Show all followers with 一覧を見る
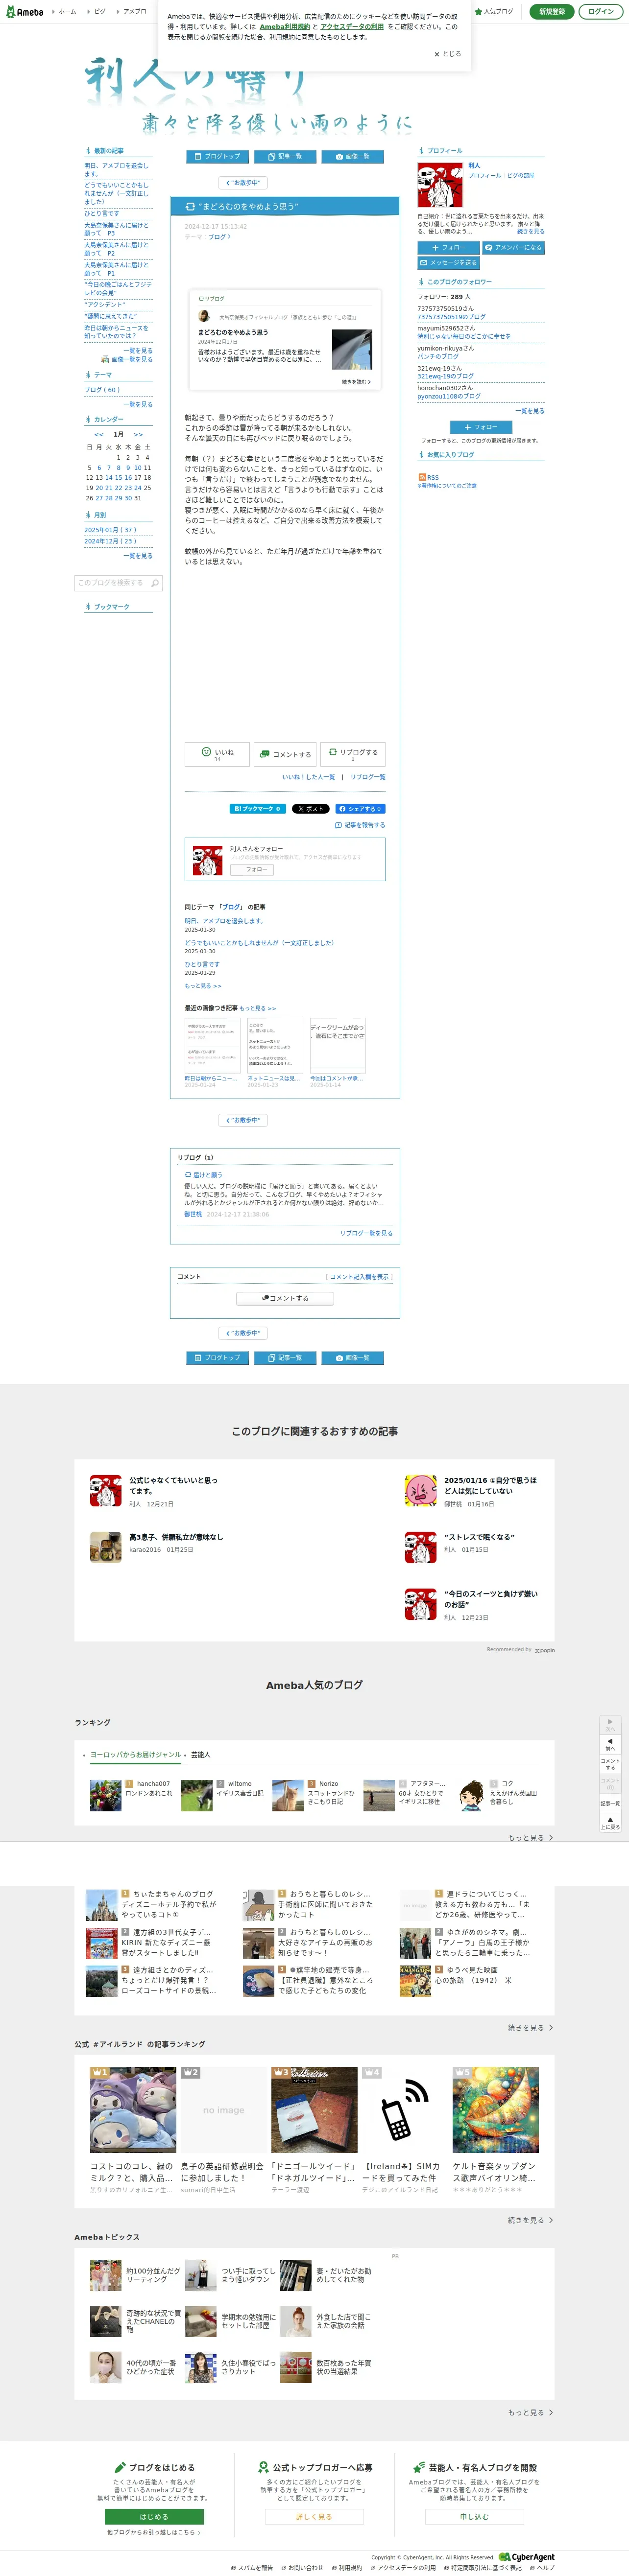 tap(530, 411)
